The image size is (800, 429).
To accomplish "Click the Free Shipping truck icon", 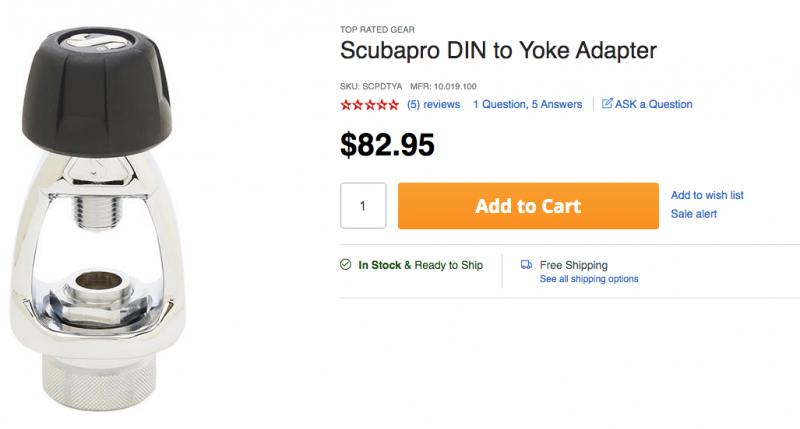I will point(526,265).
